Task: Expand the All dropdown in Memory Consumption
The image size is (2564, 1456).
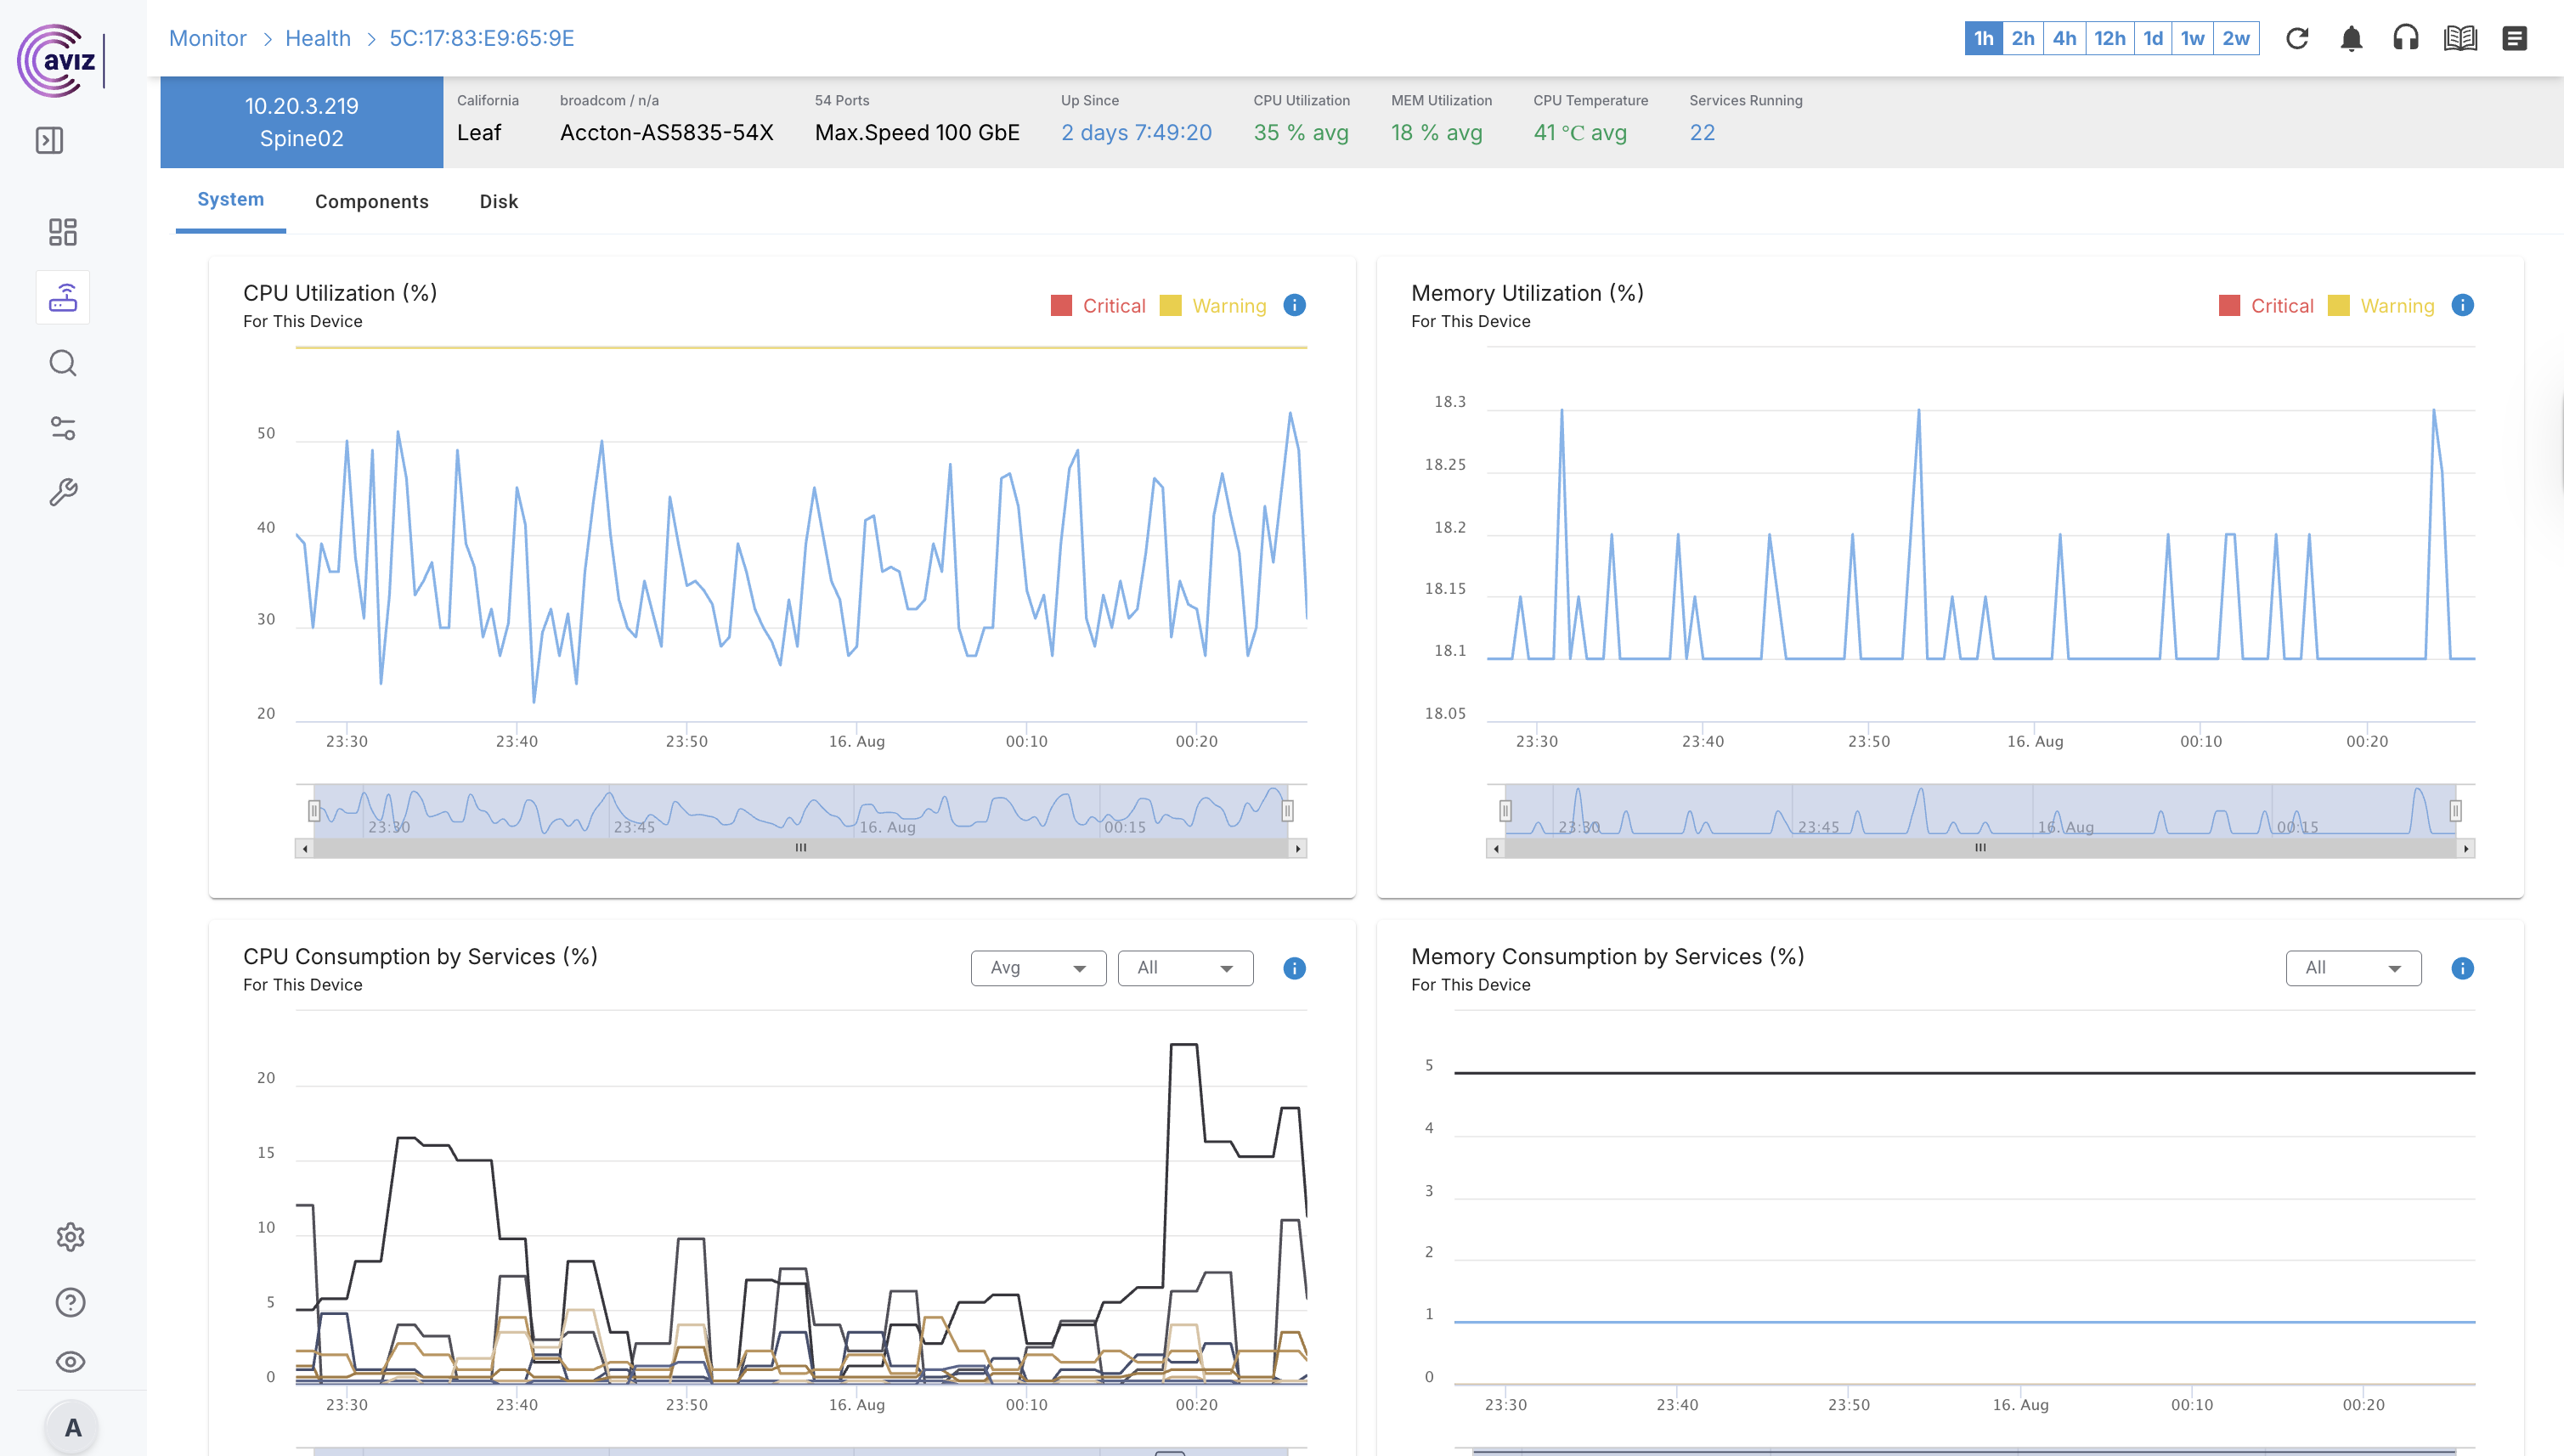Action: tap(2352, 968)
